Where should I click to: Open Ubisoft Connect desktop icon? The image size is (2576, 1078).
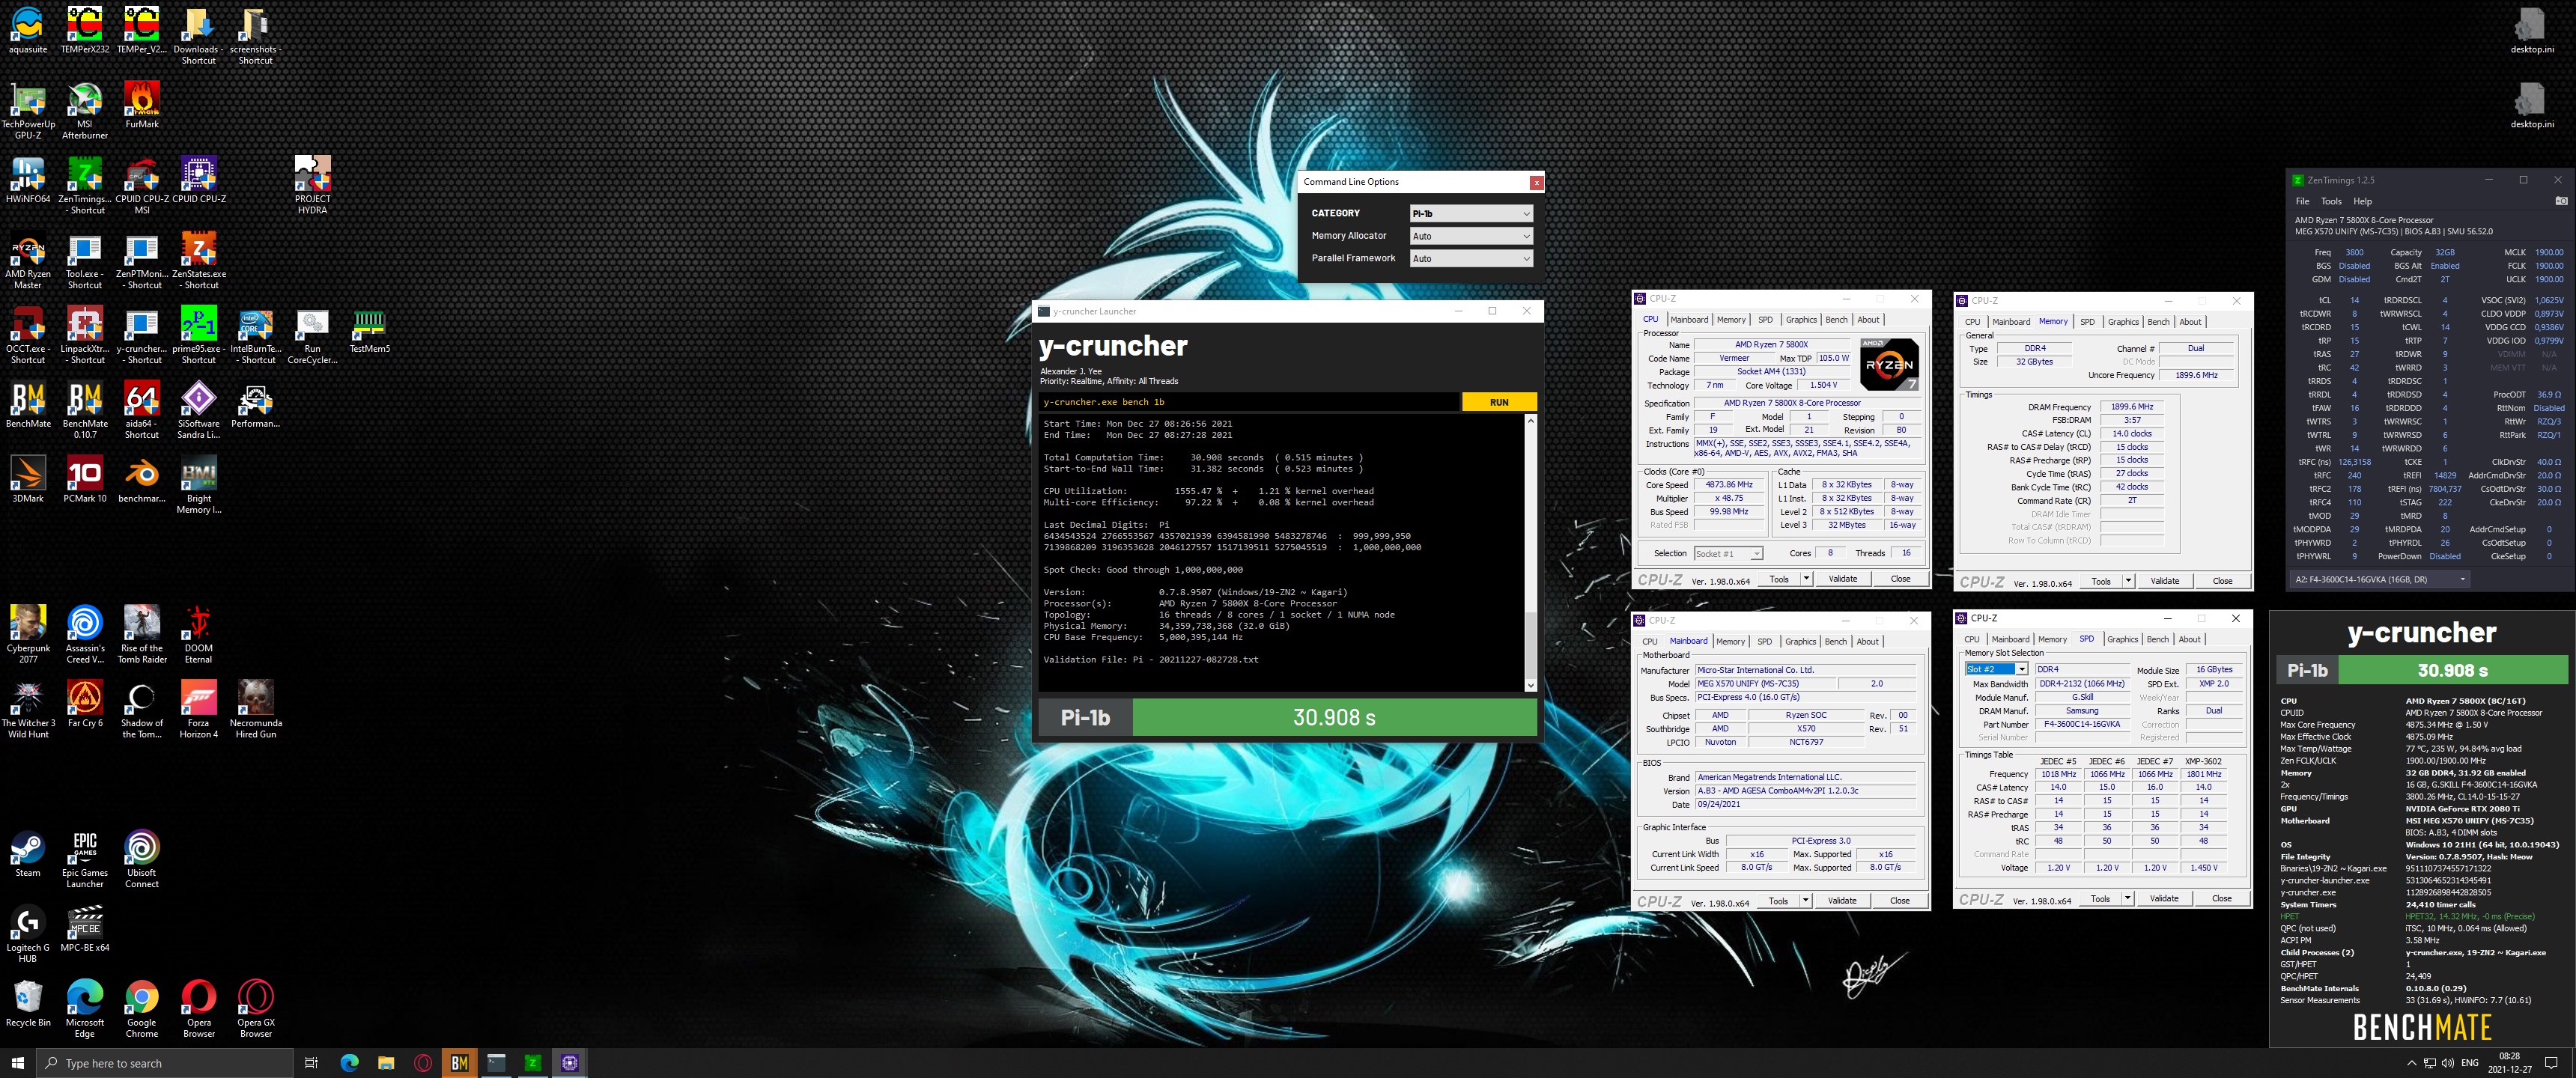(142, 859)
